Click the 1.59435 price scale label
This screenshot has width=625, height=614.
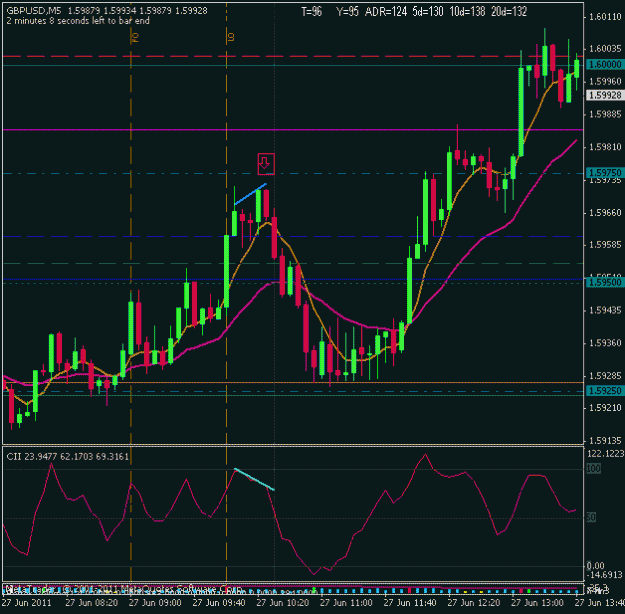(x=605, y=310)
